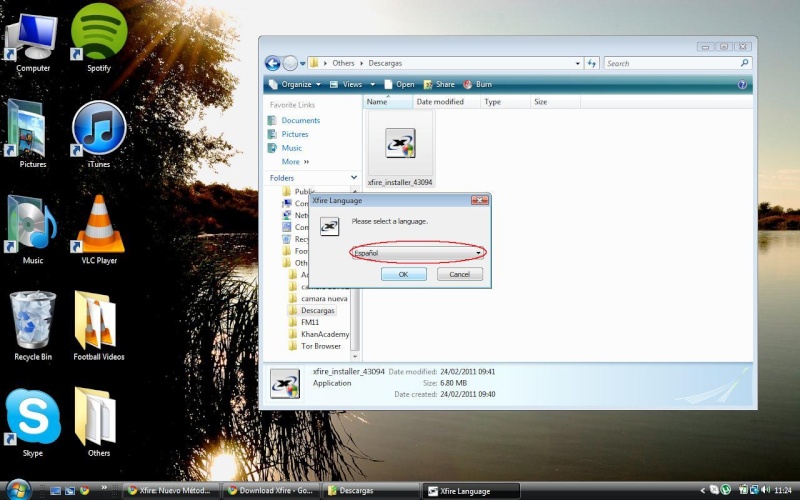800x500 pixels.
Task: Open the Recycle Bin
Action: 33,326
